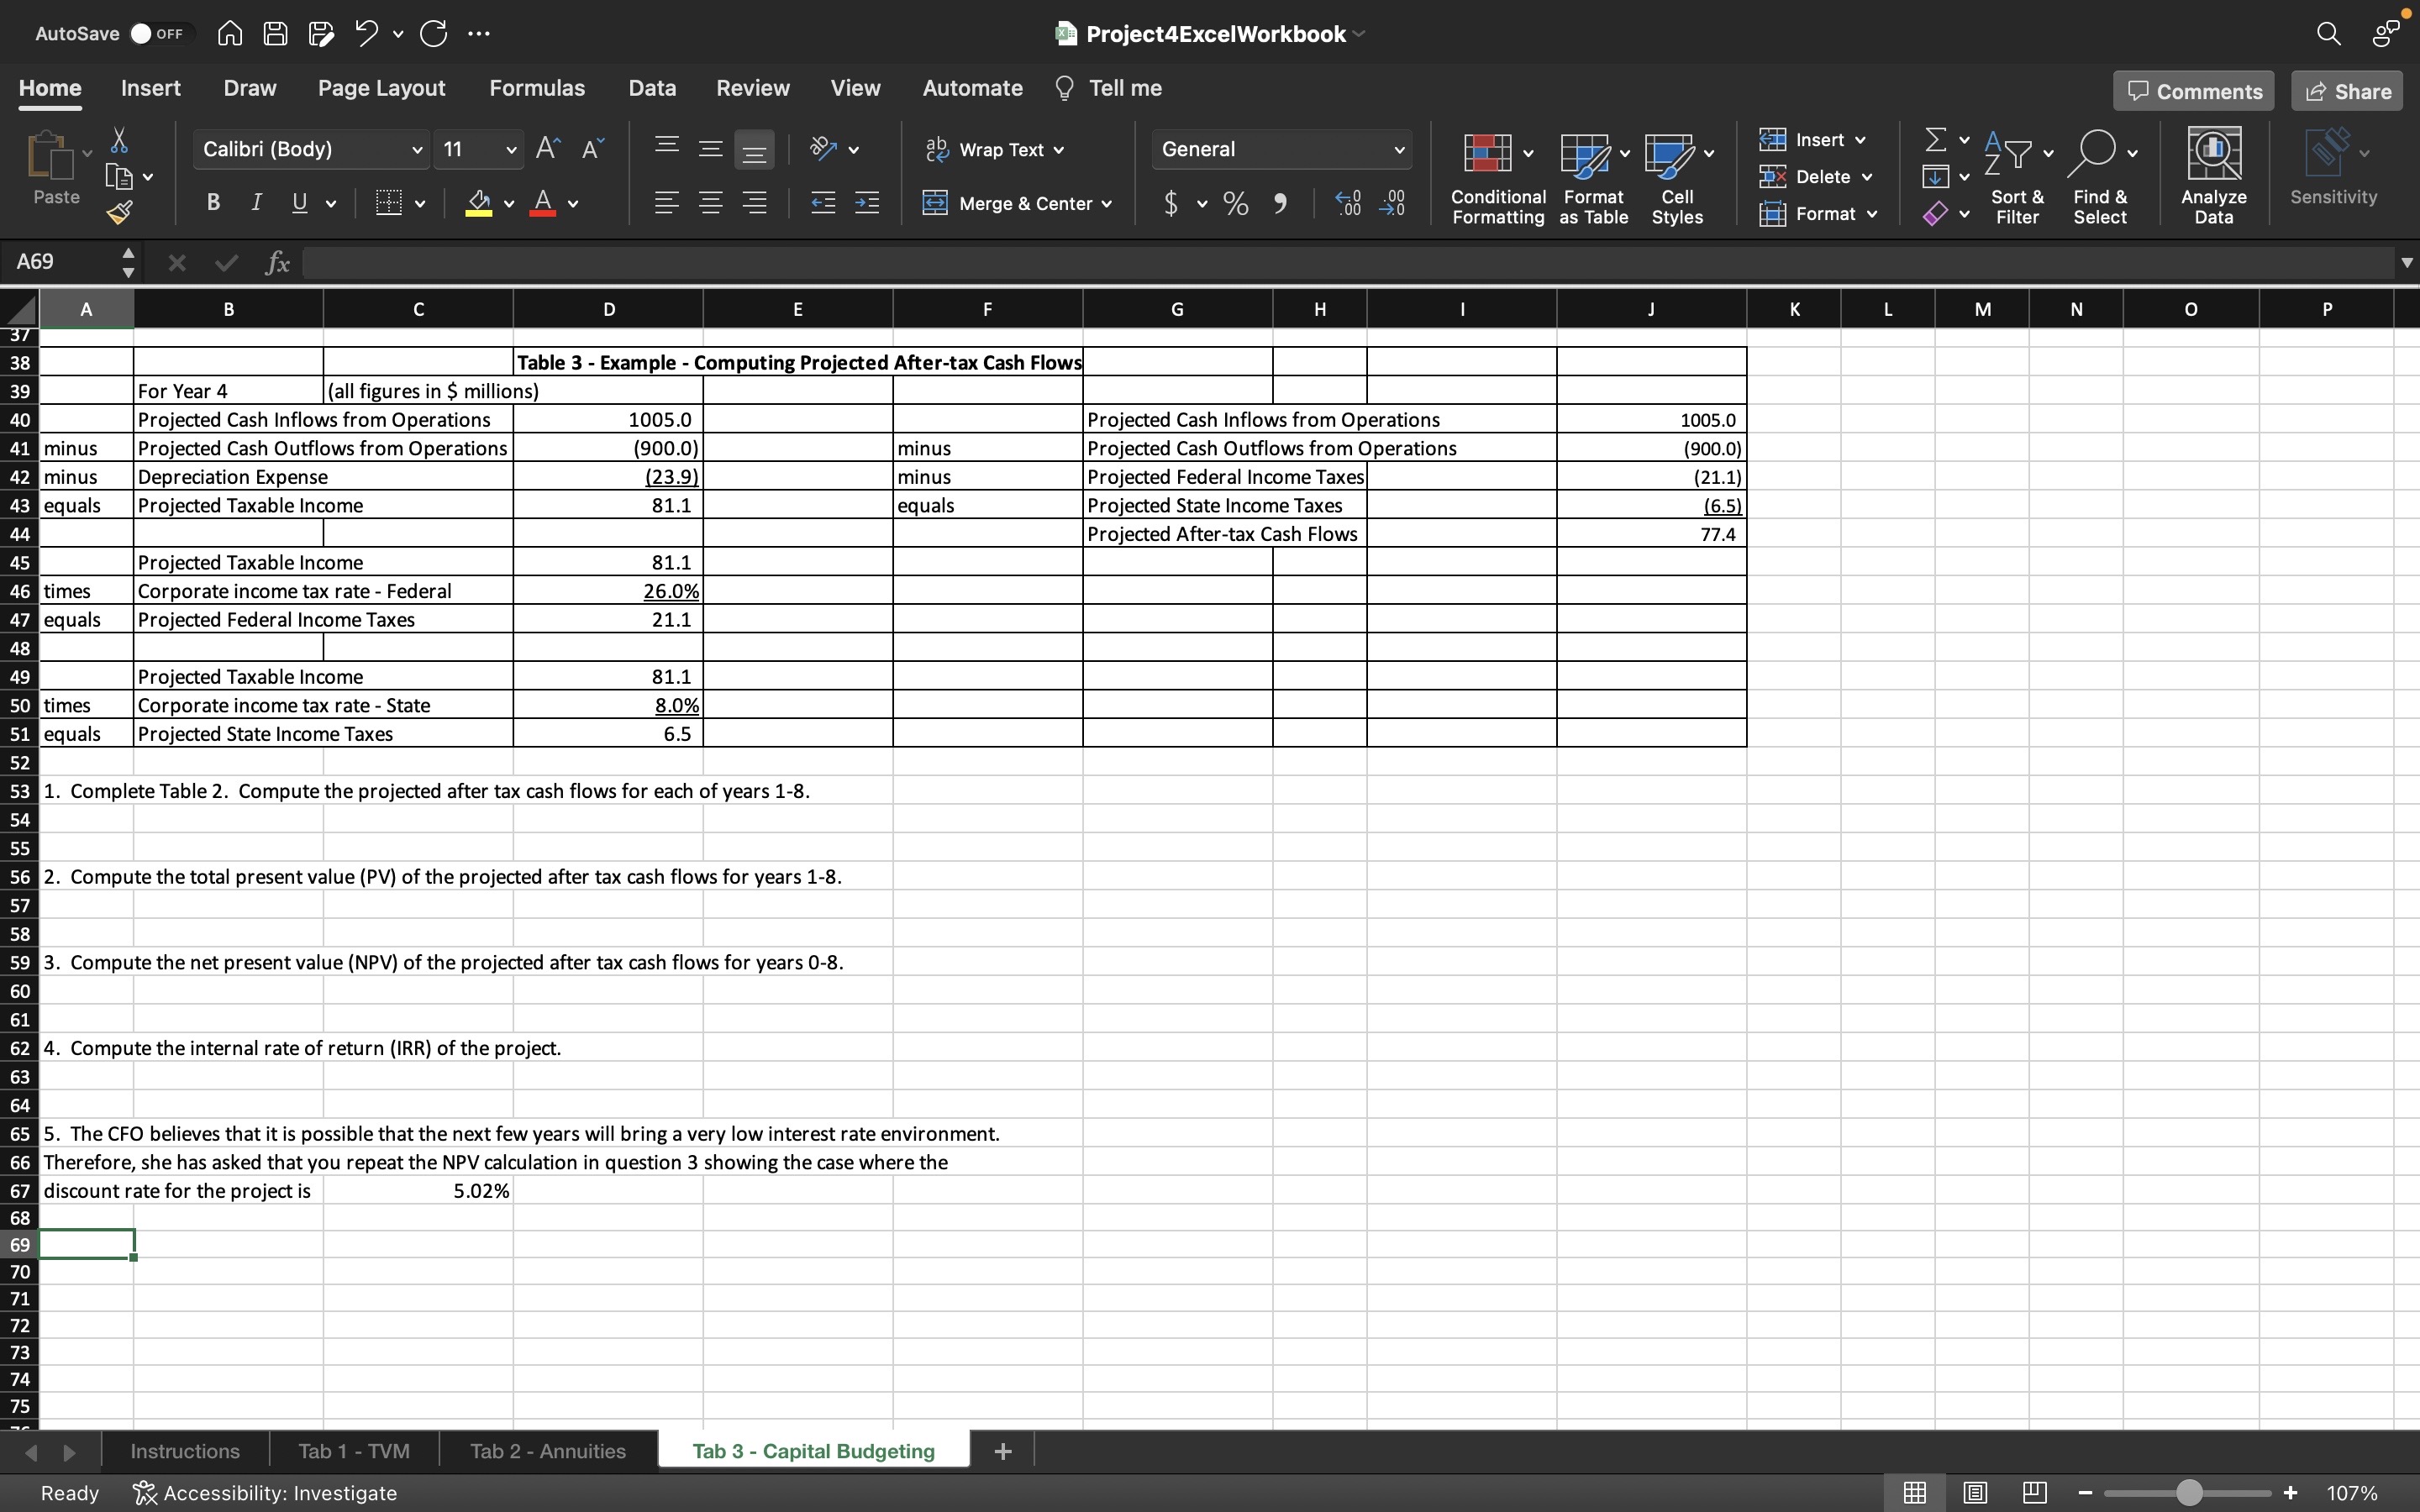Apply the Percent Style format
This screenshot has width=2420, height=1512.
tap(1236, 204)
